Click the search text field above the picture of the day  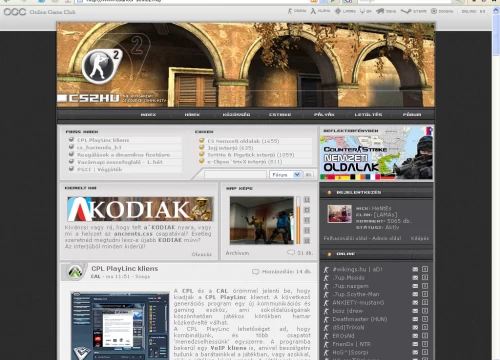[235, 174]
